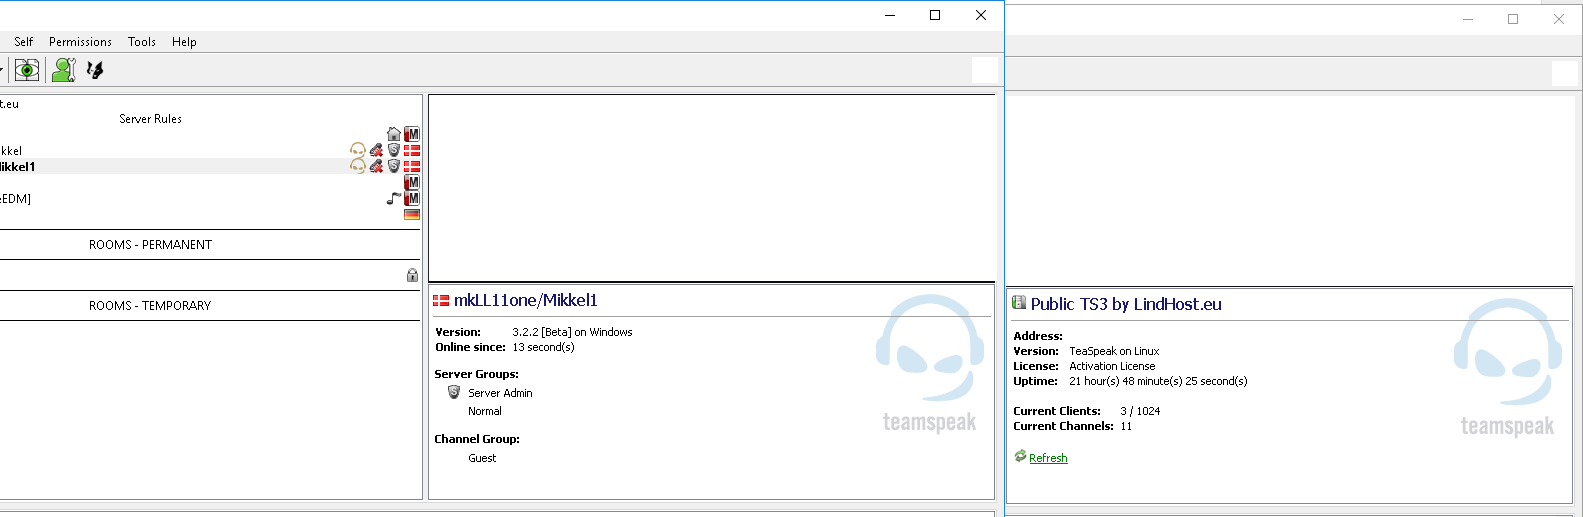
Task: Click Activation License text
Action: [1112, 366]
